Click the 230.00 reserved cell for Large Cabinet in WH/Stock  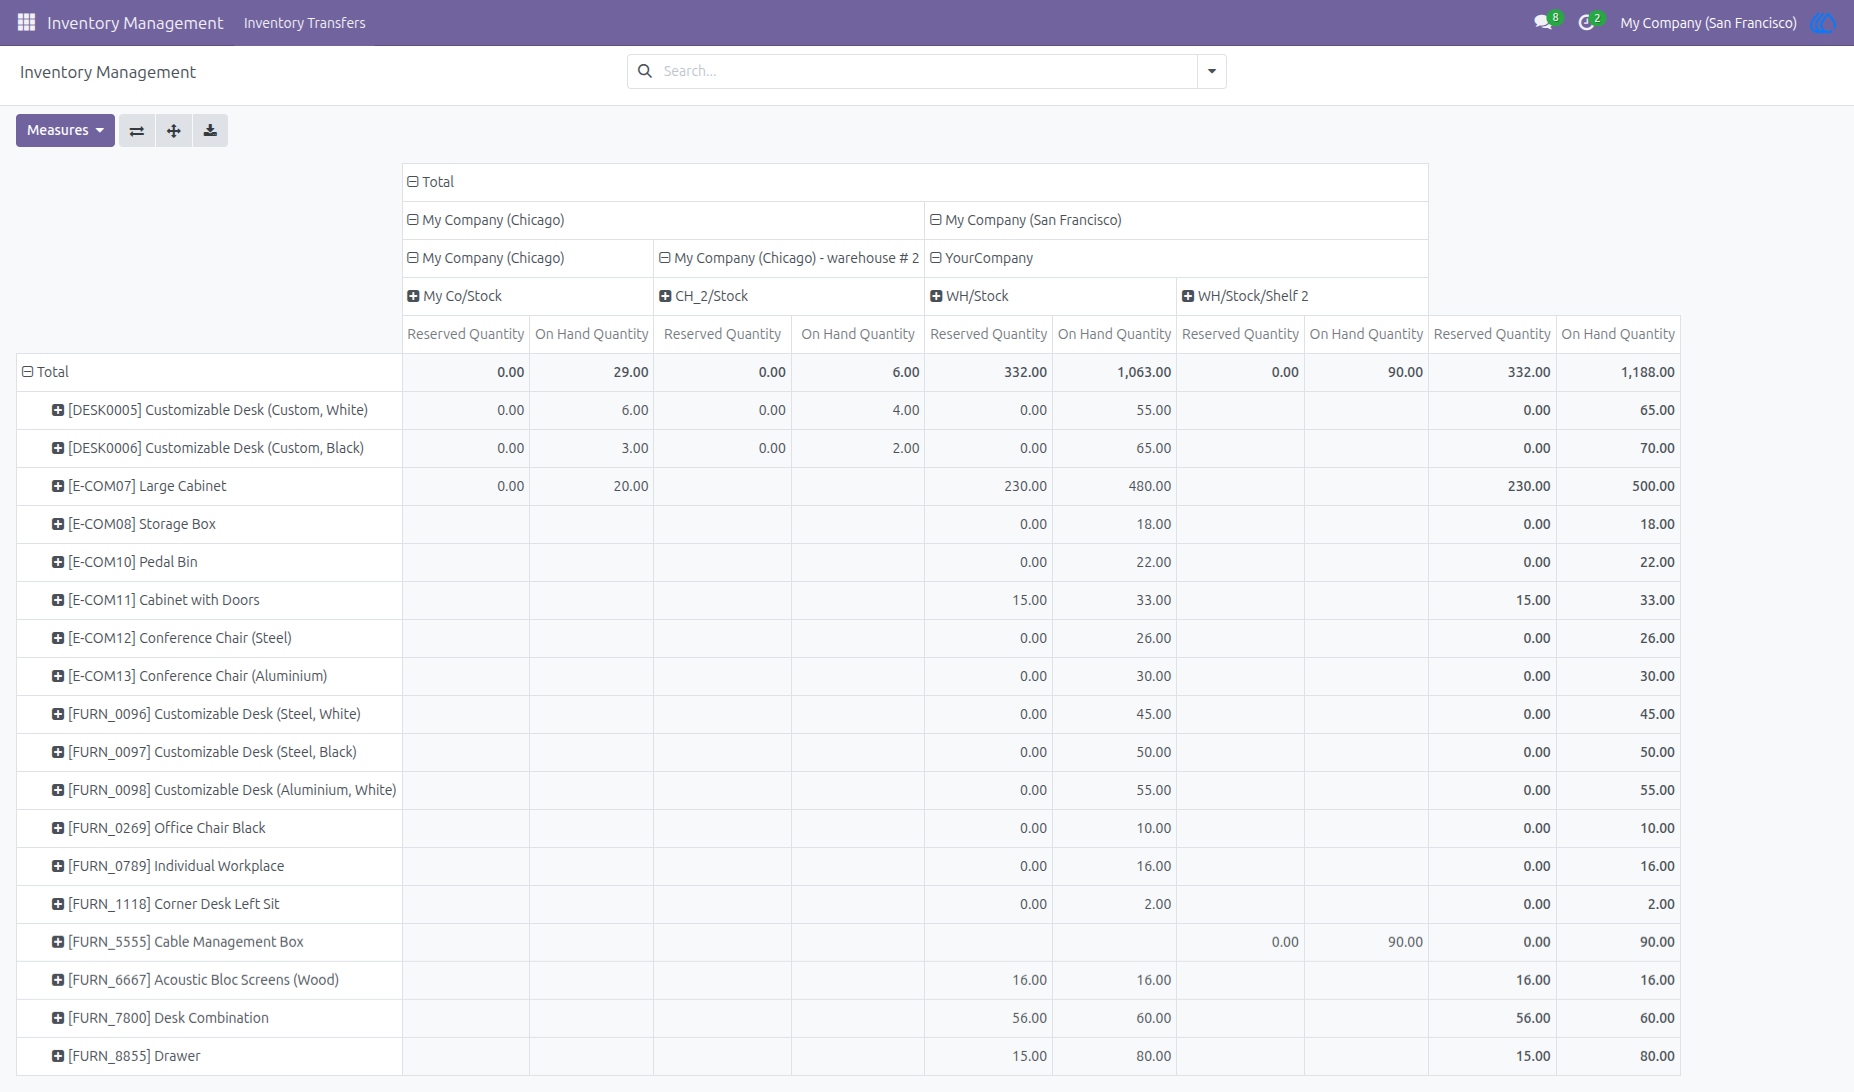[x=988, y=486]
